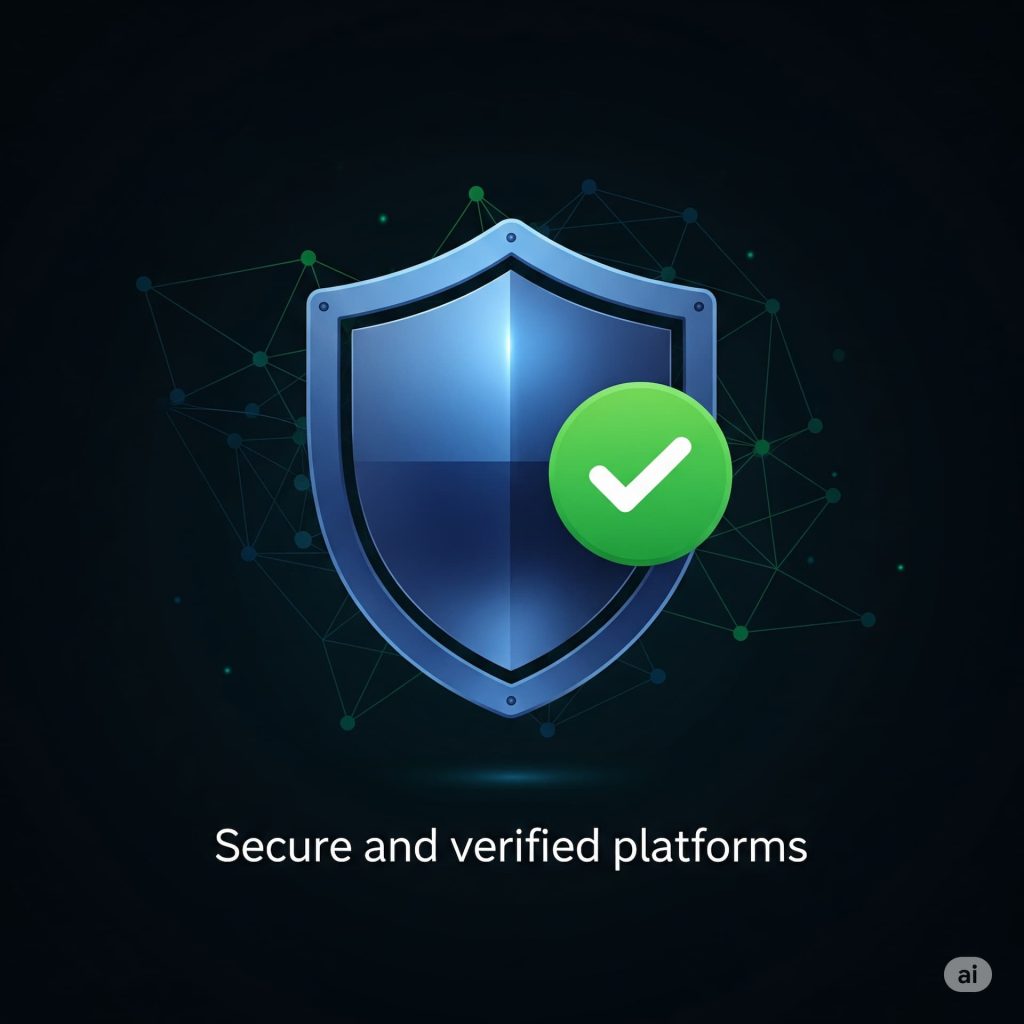Click the rivet on the shield's upper-left corner
This screenshot has height=1024, width=1024.
pos(323,306)
